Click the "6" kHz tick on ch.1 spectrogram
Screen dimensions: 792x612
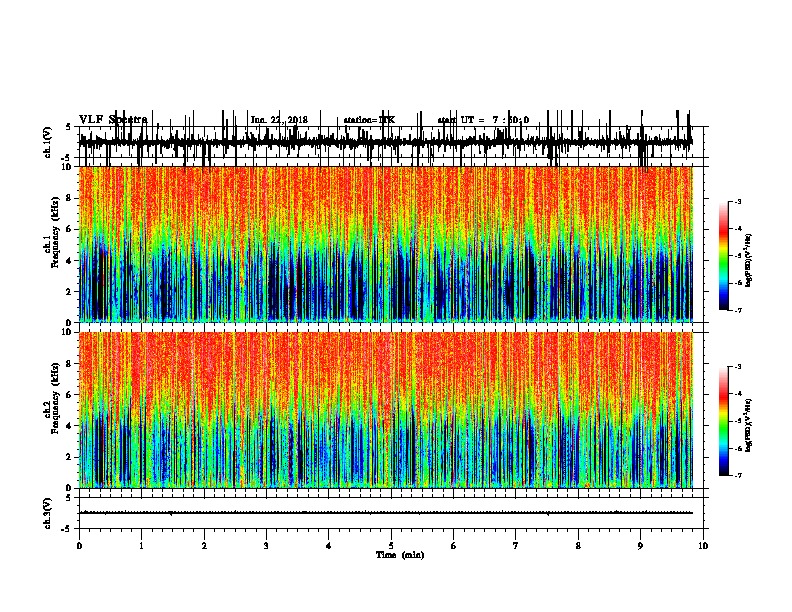tap(69, 229)
